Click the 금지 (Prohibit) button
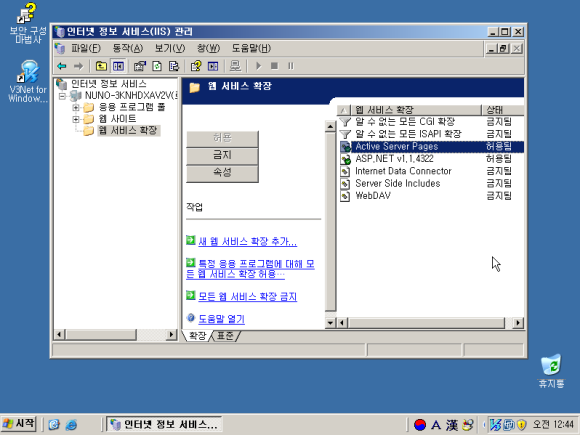This screenshot has width=580, height=435. [222, 155]
